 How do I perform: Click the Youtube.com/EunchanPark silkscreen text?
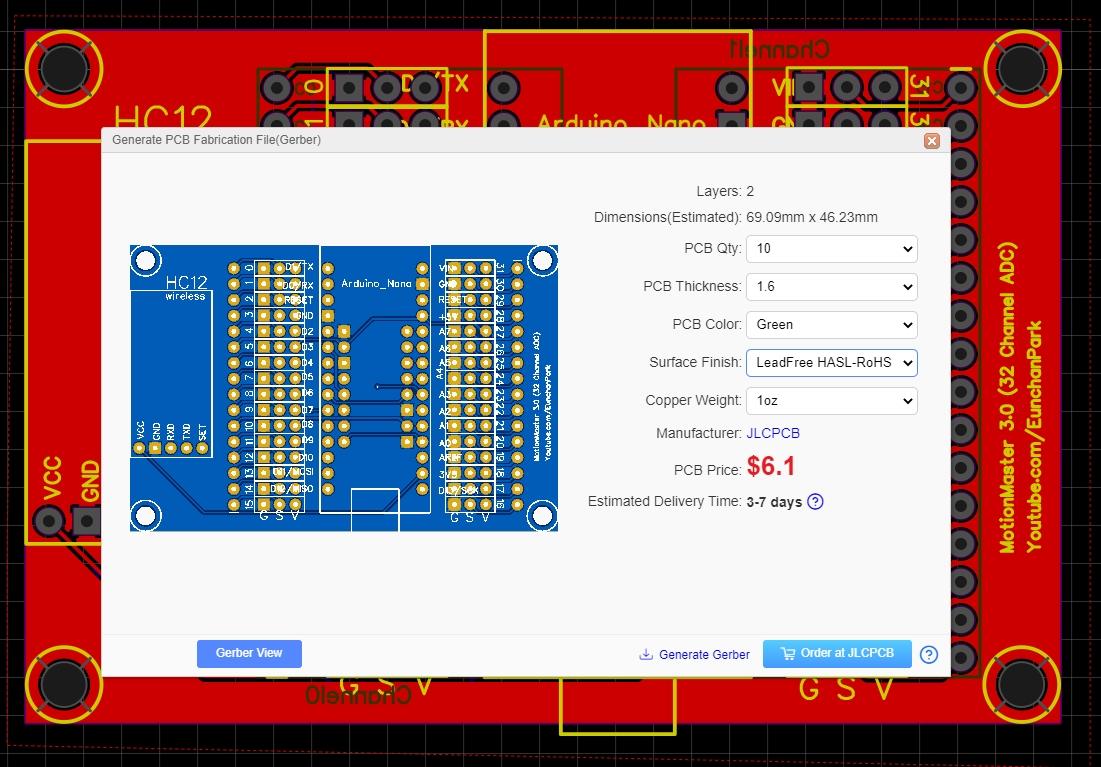pos(1033,437)
